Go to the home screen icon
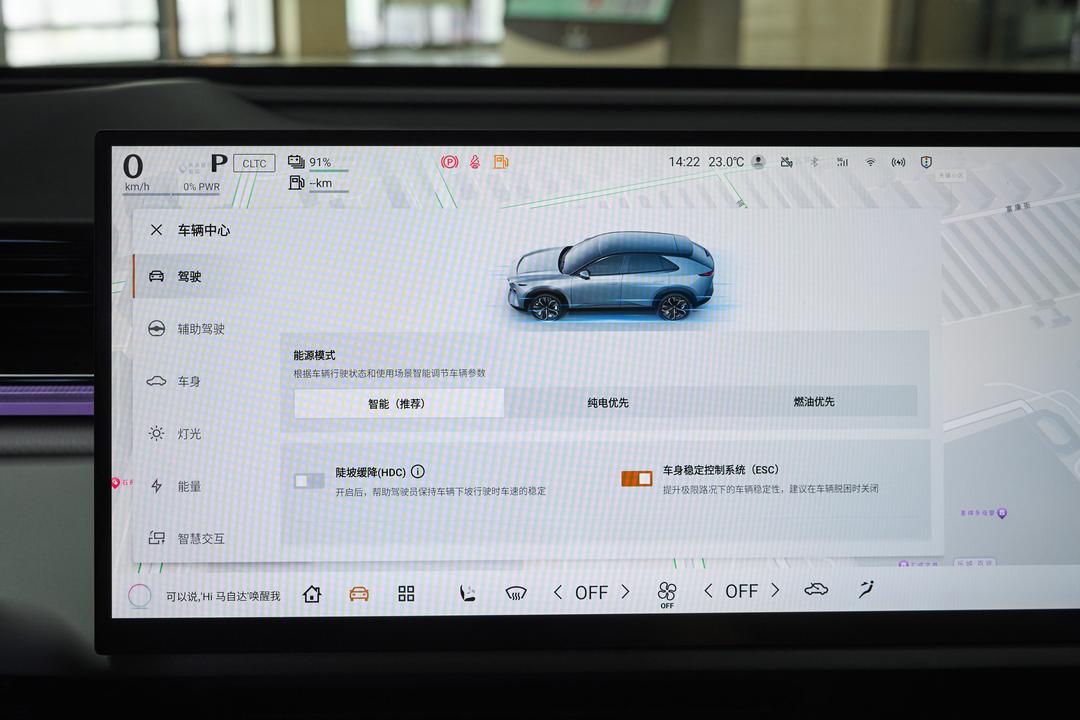The height and width of the screenshot is (720, 1080). (312, 594)
